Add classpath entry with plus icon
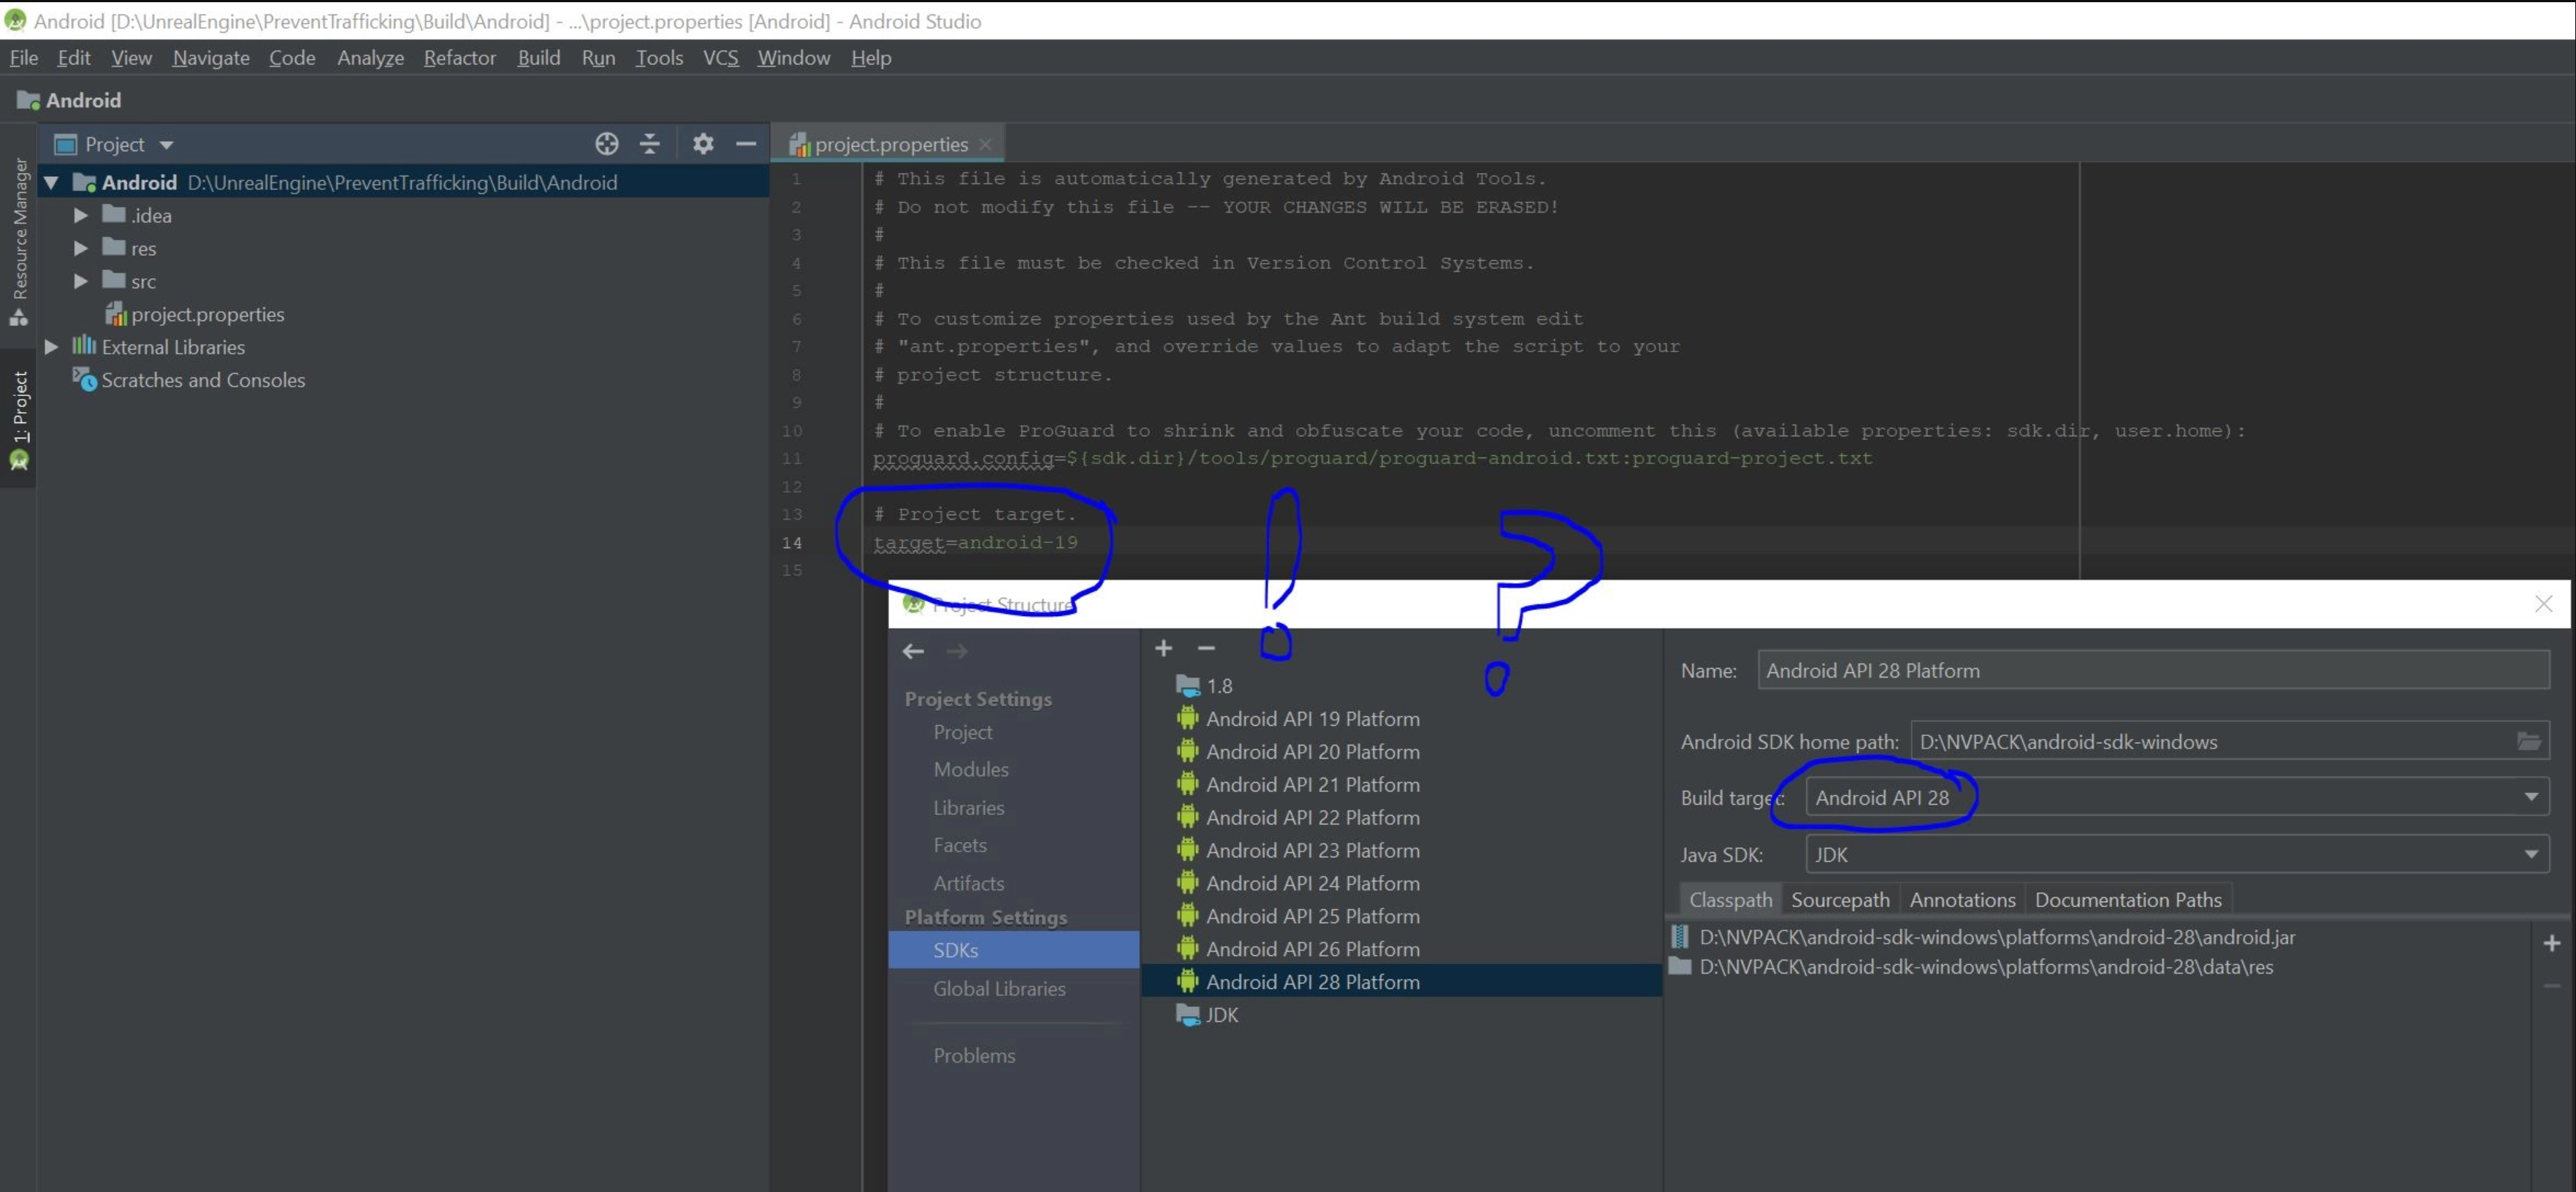The width and height of the screenshot is (2576, 1192). pos(2551,943)
